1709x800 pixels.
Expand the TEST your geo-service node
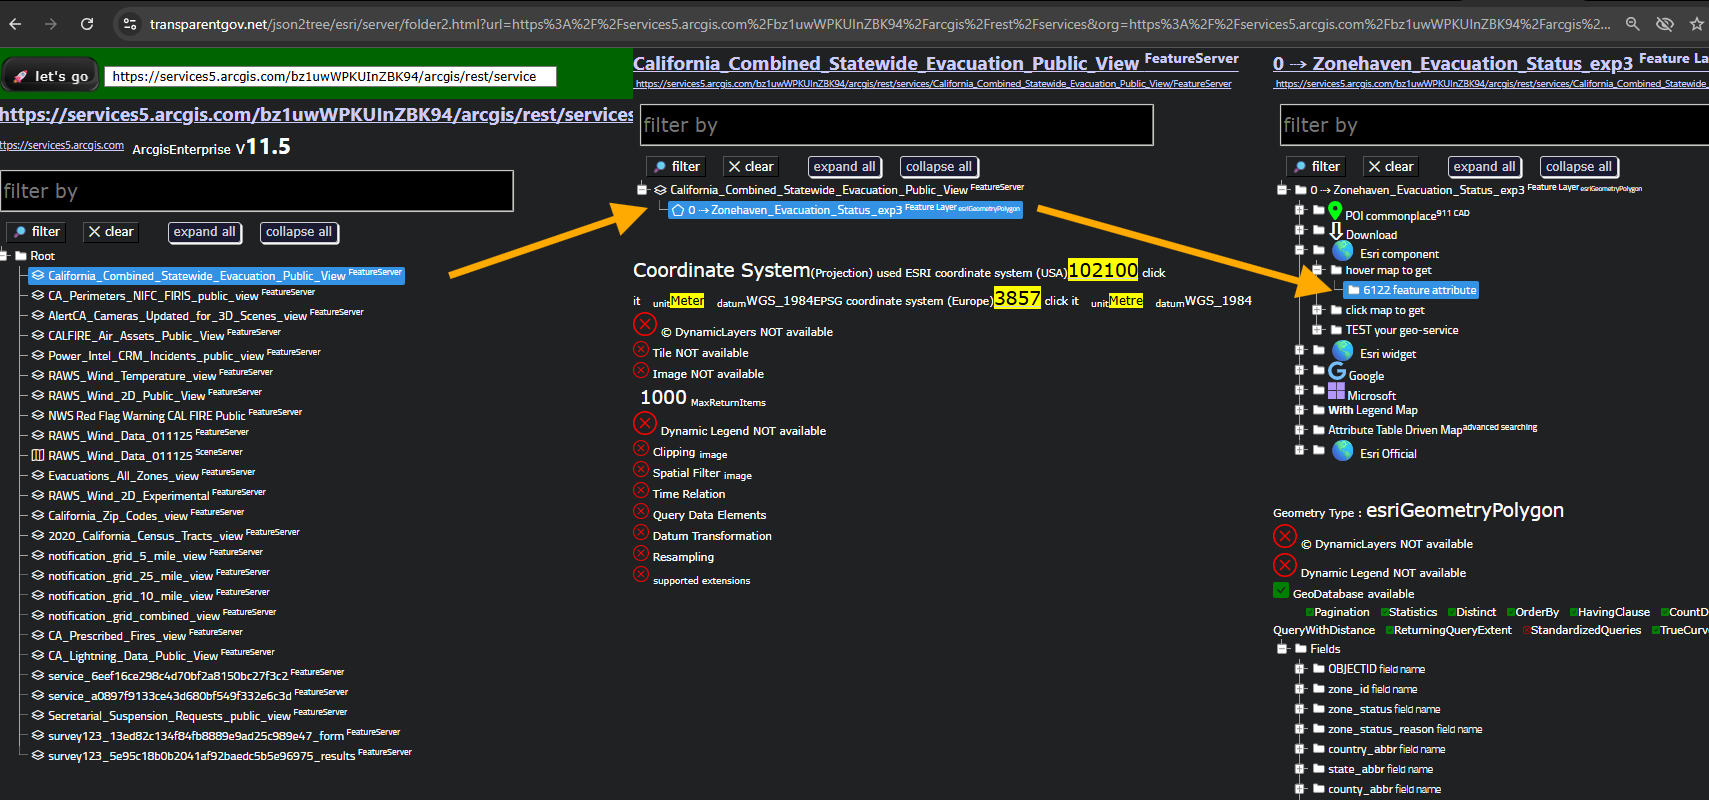1318,330
